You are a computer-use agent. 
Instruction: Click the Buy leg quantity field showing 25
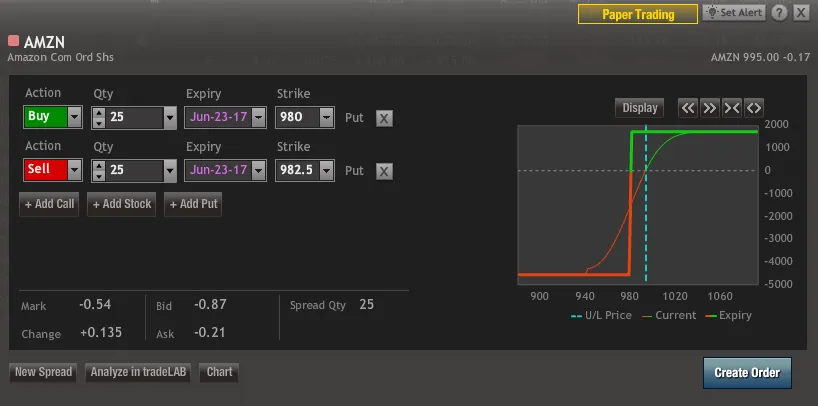pos(134,117)
